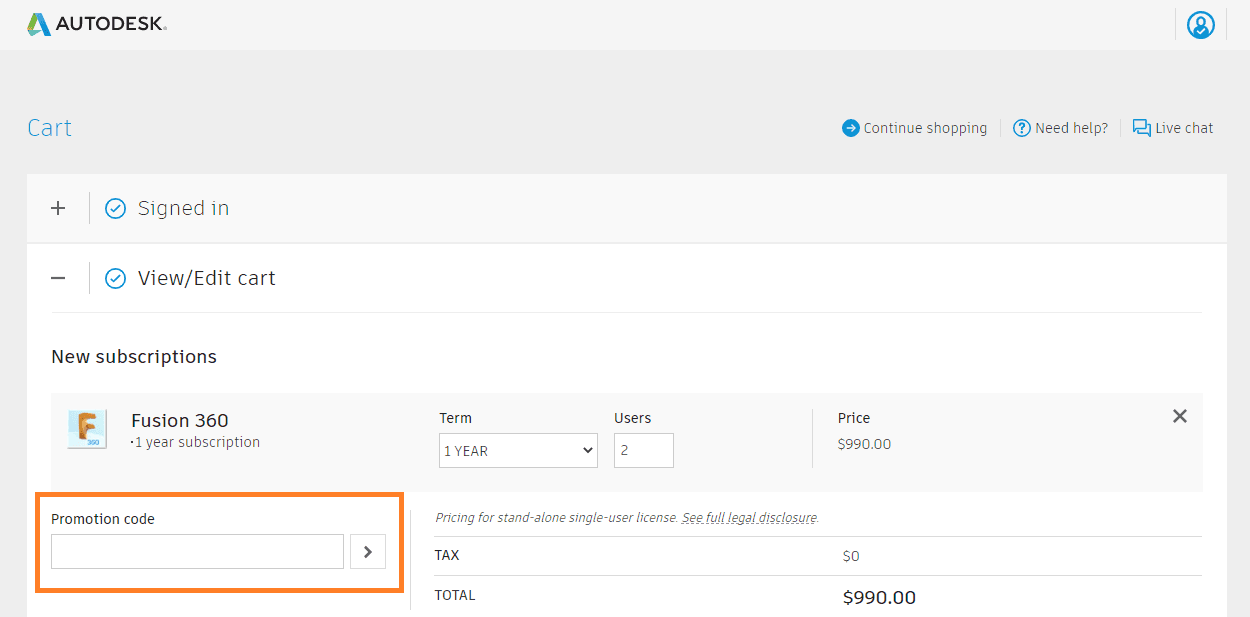Click the Need help question mark icon
This screenshot has width=1250, height=617.
tap(1022, 128)
